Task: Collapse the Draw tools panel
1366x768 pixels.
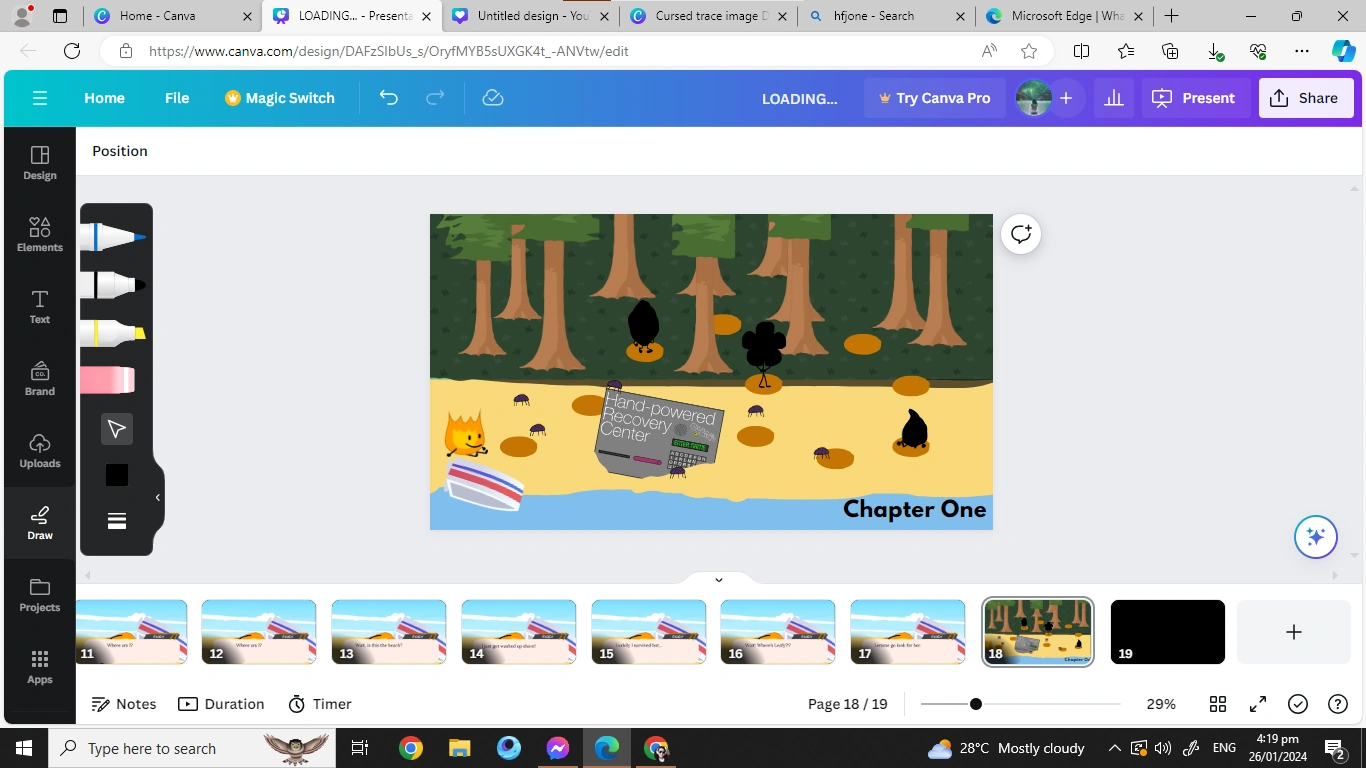Action: 157,497
